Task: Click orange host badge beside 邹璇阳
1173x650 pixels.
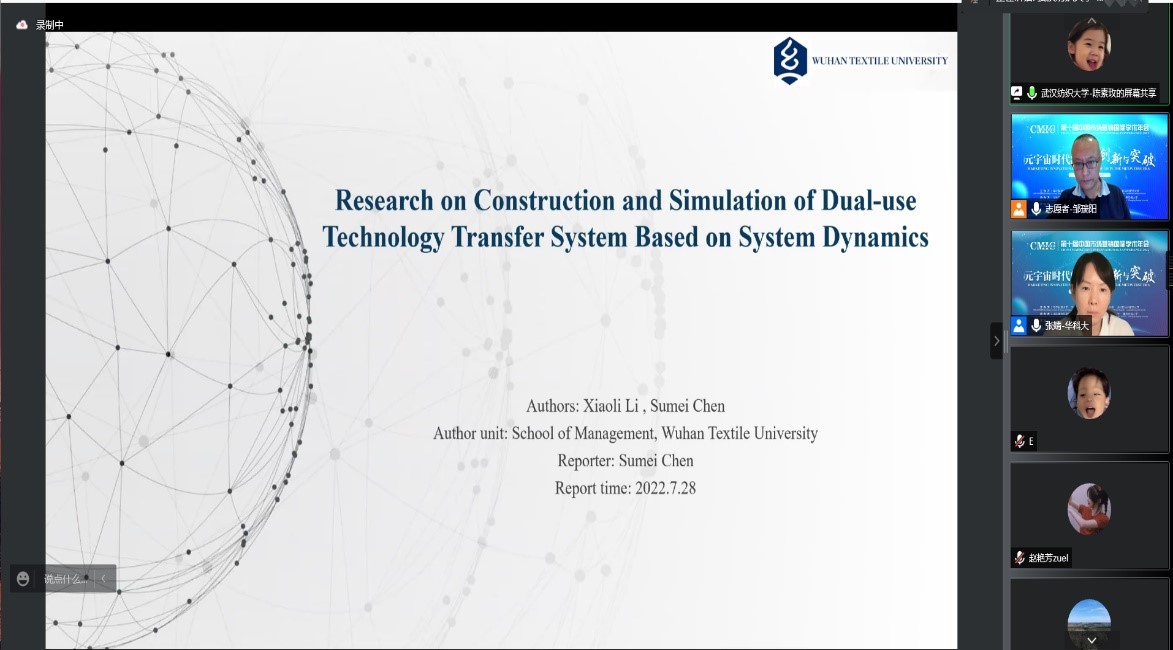Action: 1019,209
